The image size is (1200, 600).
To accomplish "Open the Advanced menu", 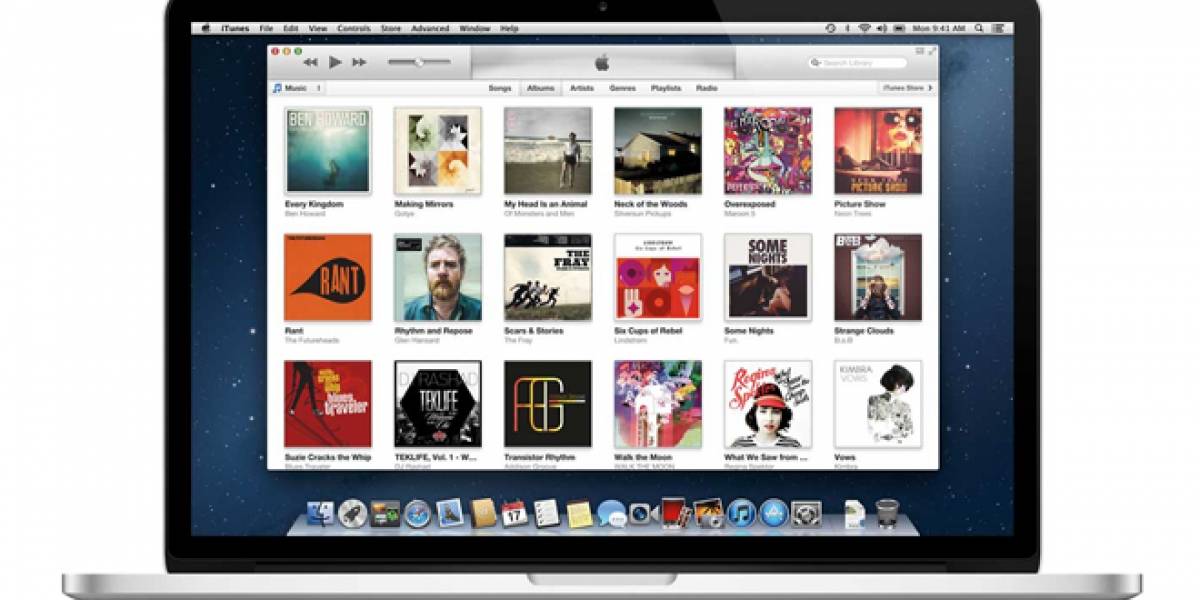I will (430, 28).
